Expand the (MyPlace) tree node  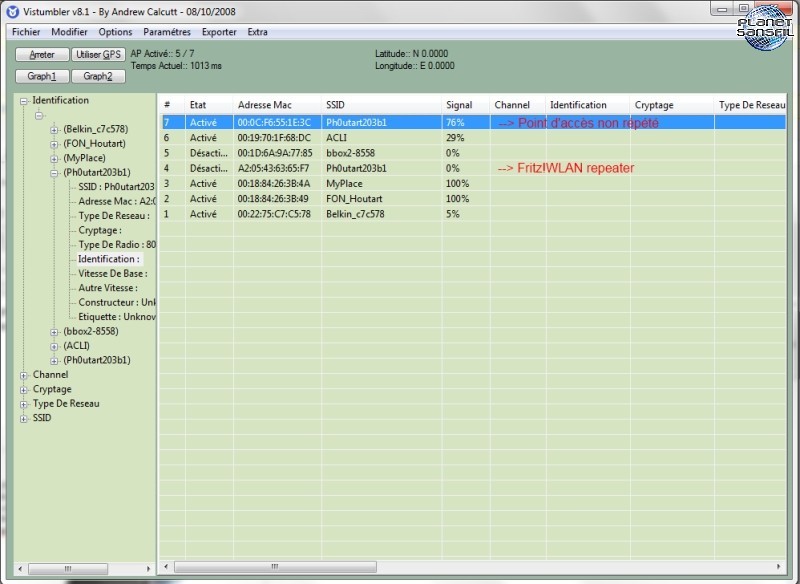click(54, 159)
